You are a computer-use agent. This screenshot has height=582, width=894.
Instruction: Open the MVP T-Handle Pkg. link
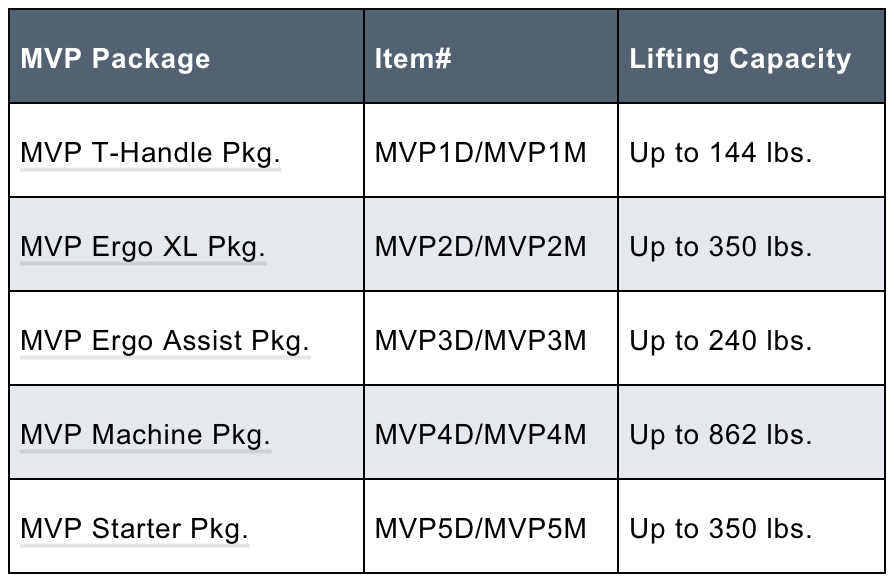coord(150,153)
